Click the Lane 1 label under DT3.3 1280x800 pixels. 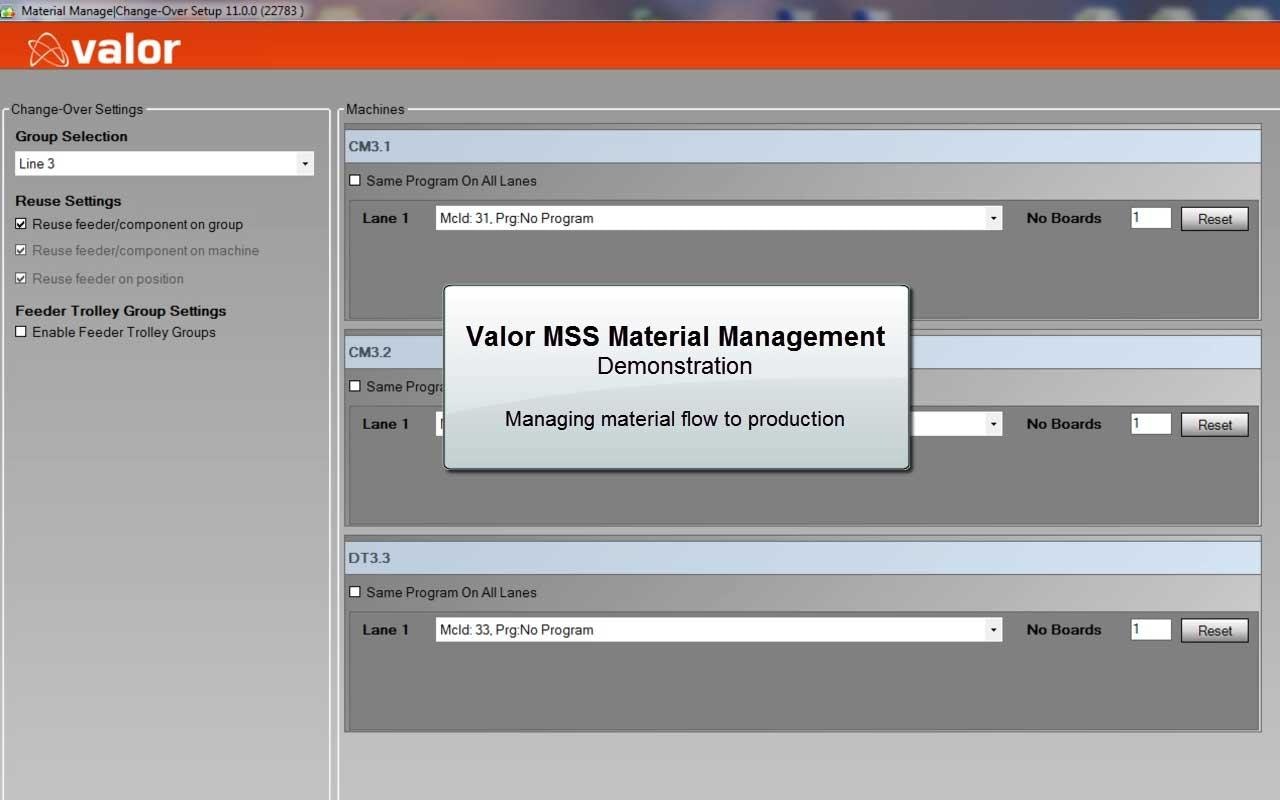386,630
